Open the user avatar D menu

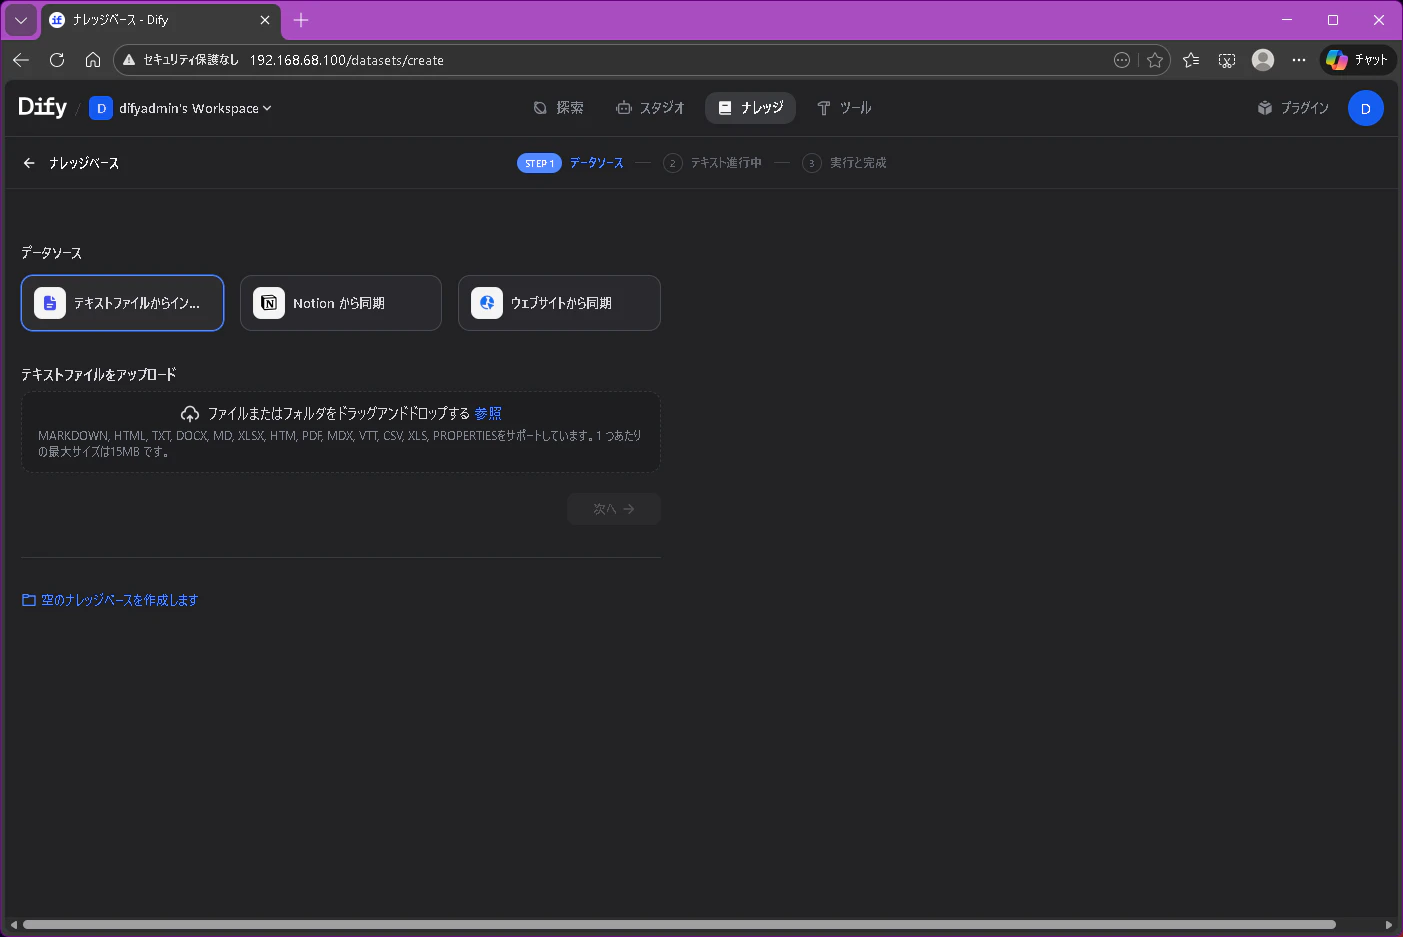coord(1365,108)
